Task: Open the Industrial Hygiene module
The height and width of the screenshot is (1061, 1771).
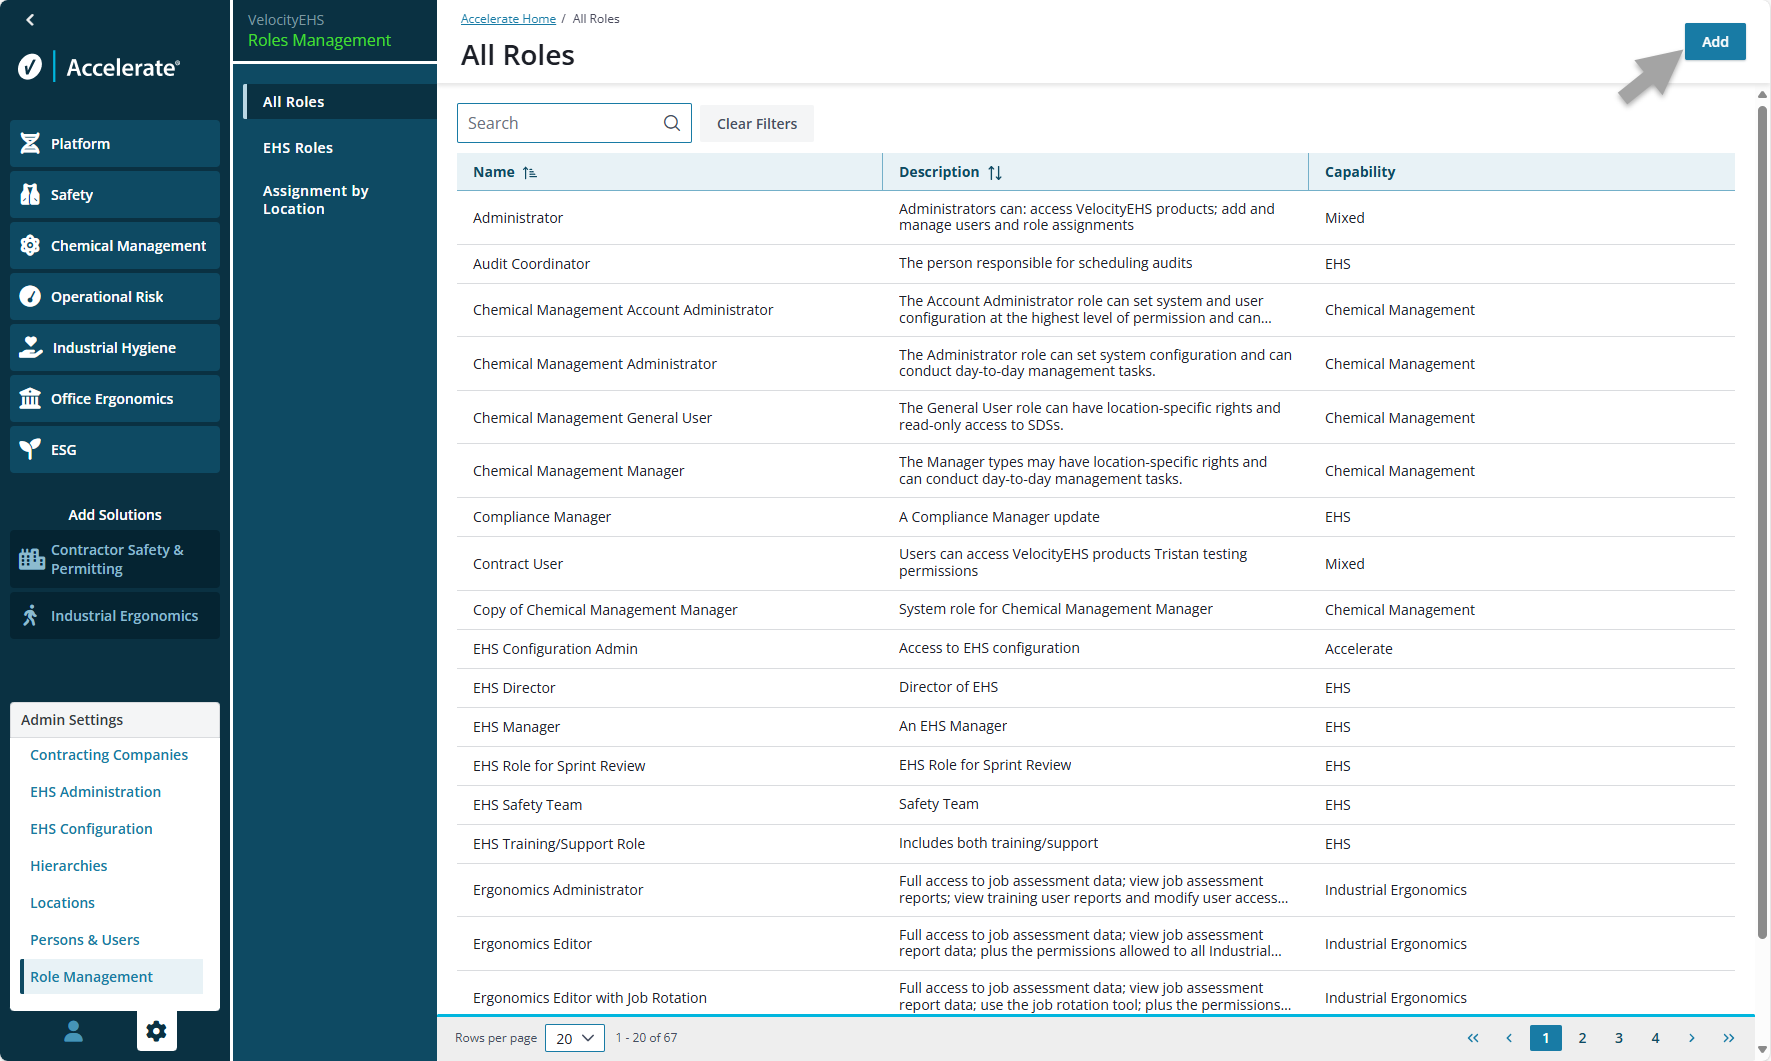Action: [115, 348]
